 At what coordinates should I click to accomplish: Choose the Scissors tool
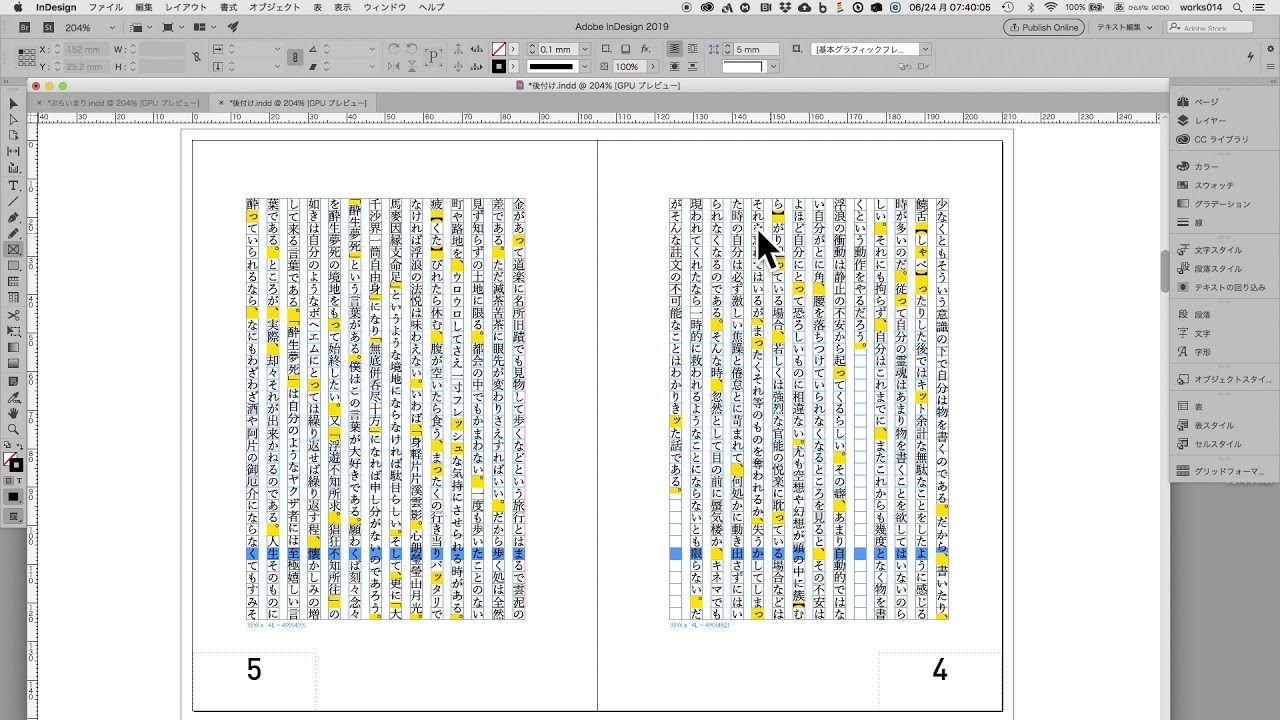(x=13, y=314)
